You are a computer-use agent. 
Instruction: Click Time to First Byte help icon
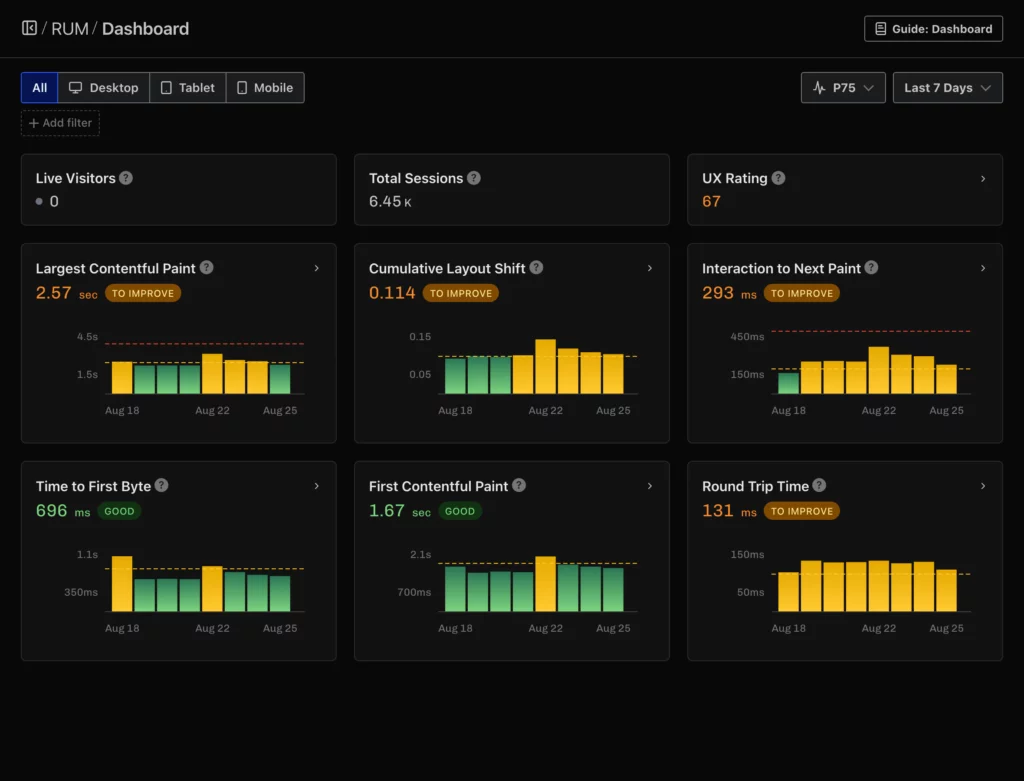162,485
